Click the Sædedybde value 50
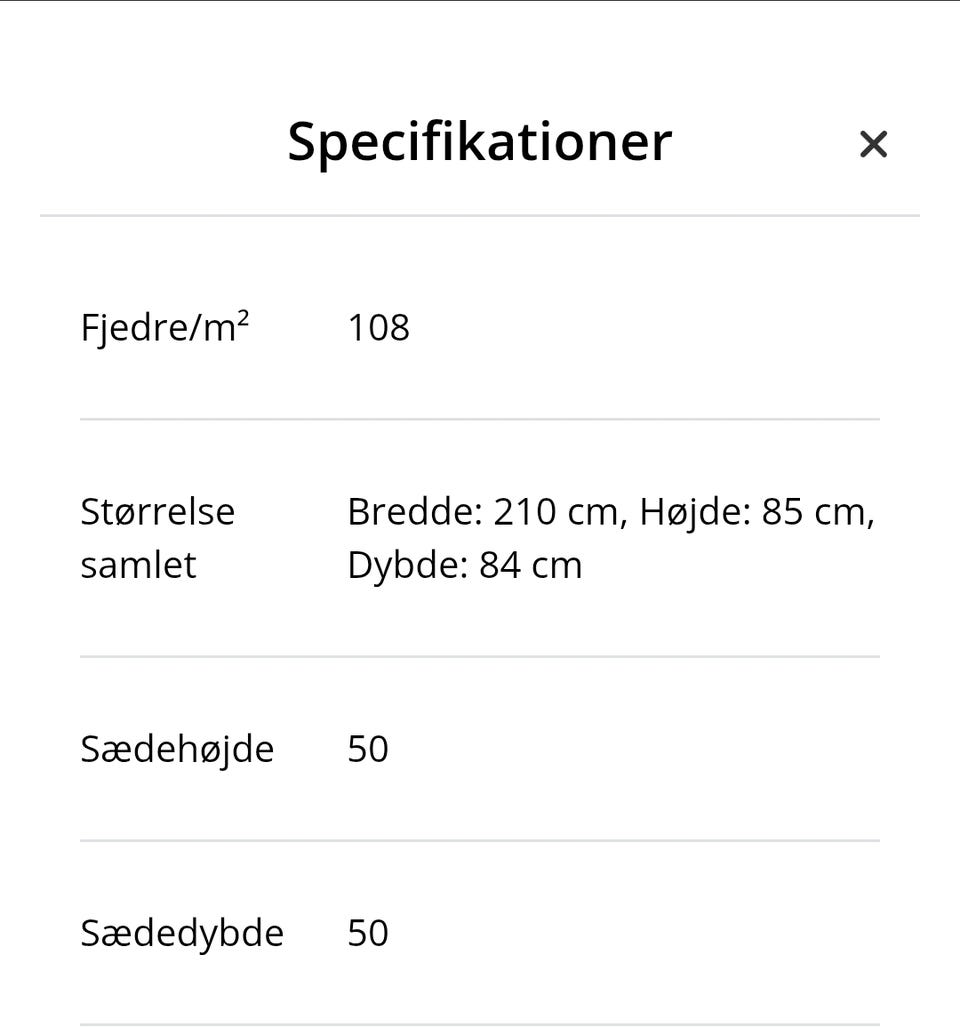Image resolution: width=960 pixels, height=1027 pixels. click(x=369, y=932)
